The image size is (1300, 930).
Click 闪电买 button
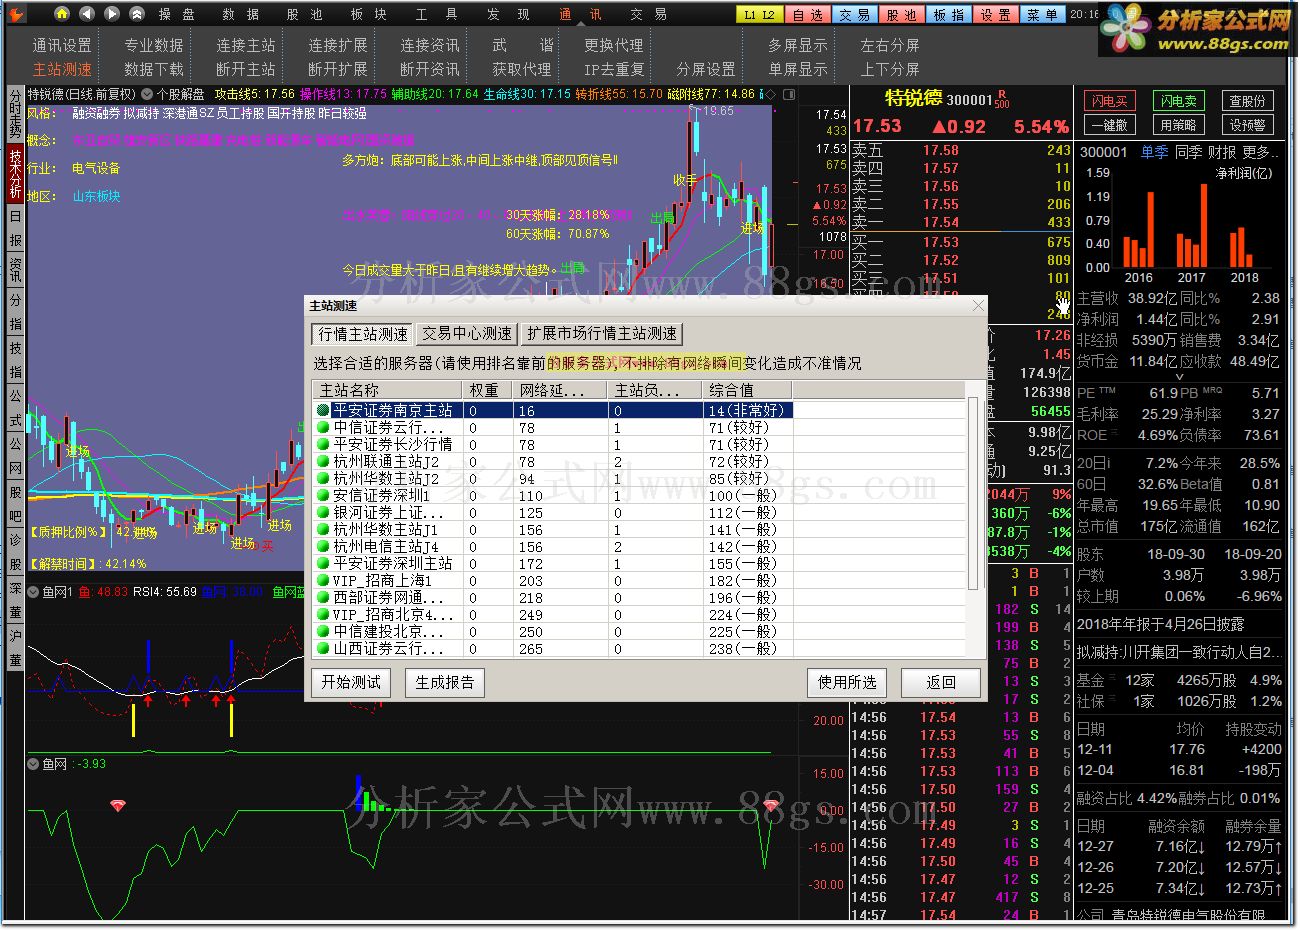pyautogui.click(x=1109, y=101)
